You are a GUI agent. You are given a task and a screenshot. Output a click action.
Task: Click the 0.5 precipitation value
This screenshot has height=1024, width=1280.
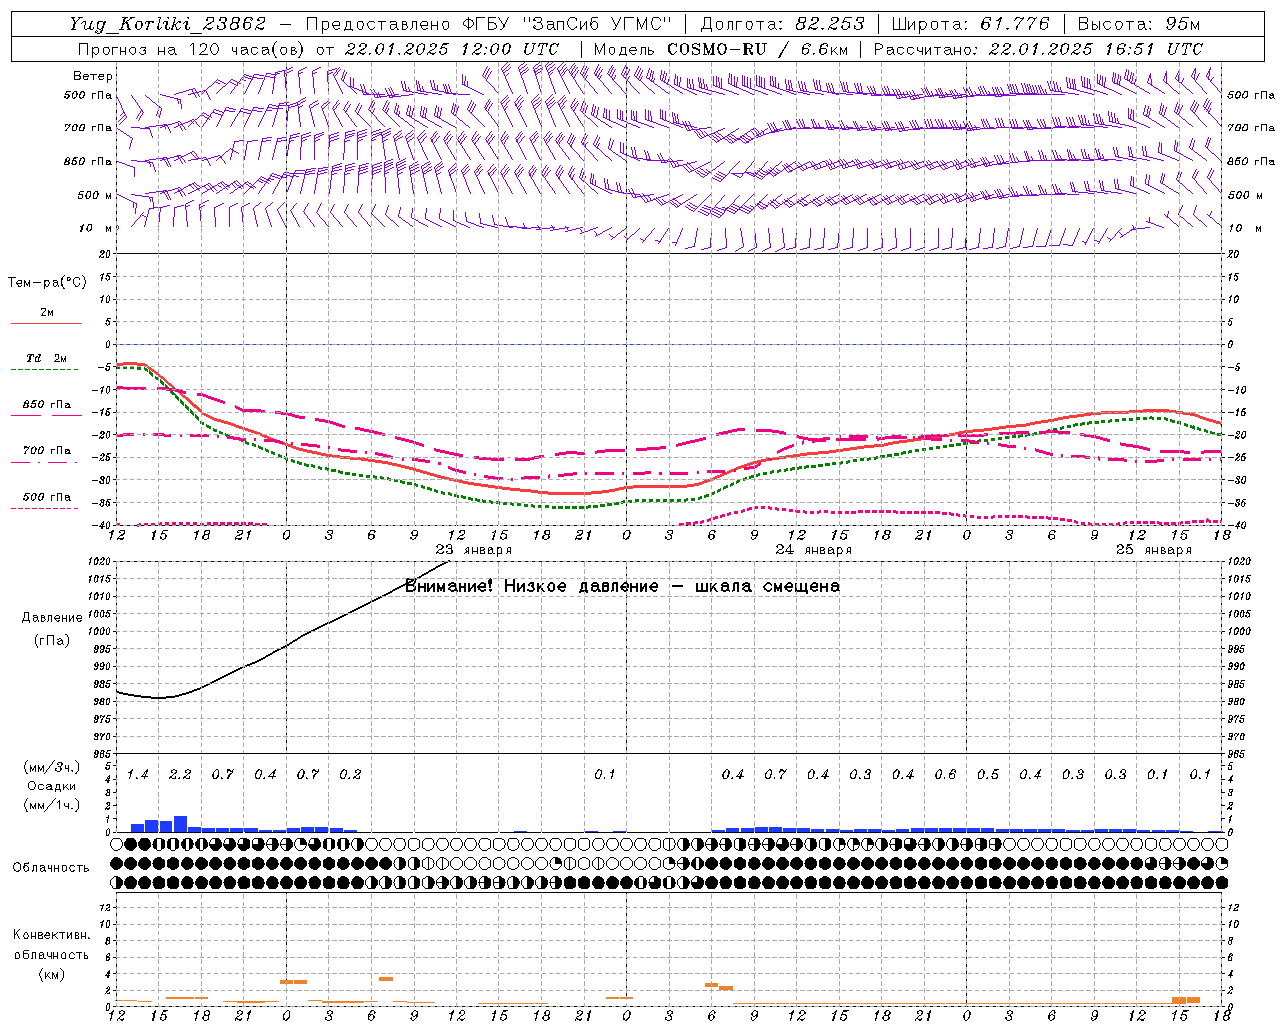pos(988,775)
